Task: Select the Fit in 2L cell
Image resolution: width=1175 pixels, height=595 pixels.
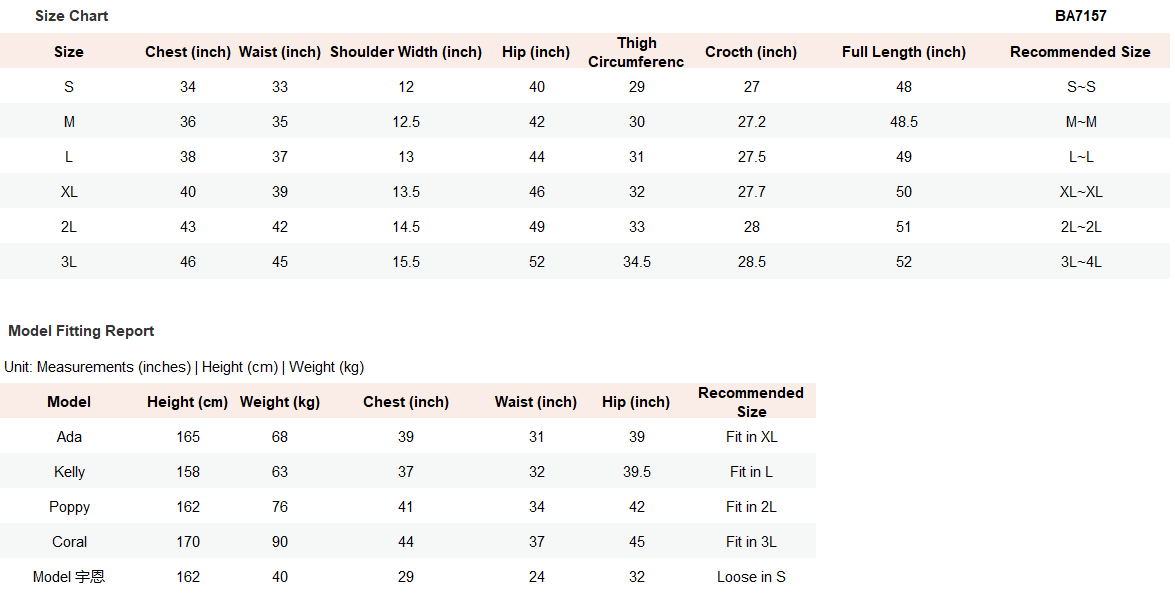Action: (751, 507)
